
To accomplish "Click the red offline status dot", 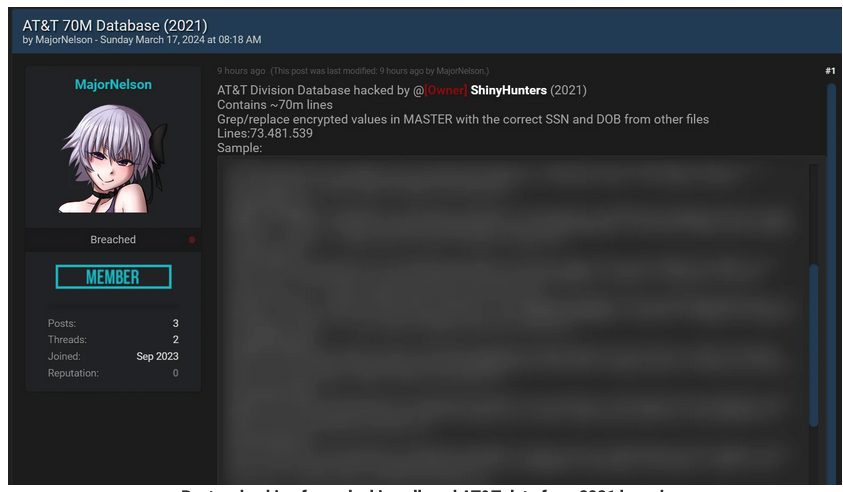I will coord(192,240).
